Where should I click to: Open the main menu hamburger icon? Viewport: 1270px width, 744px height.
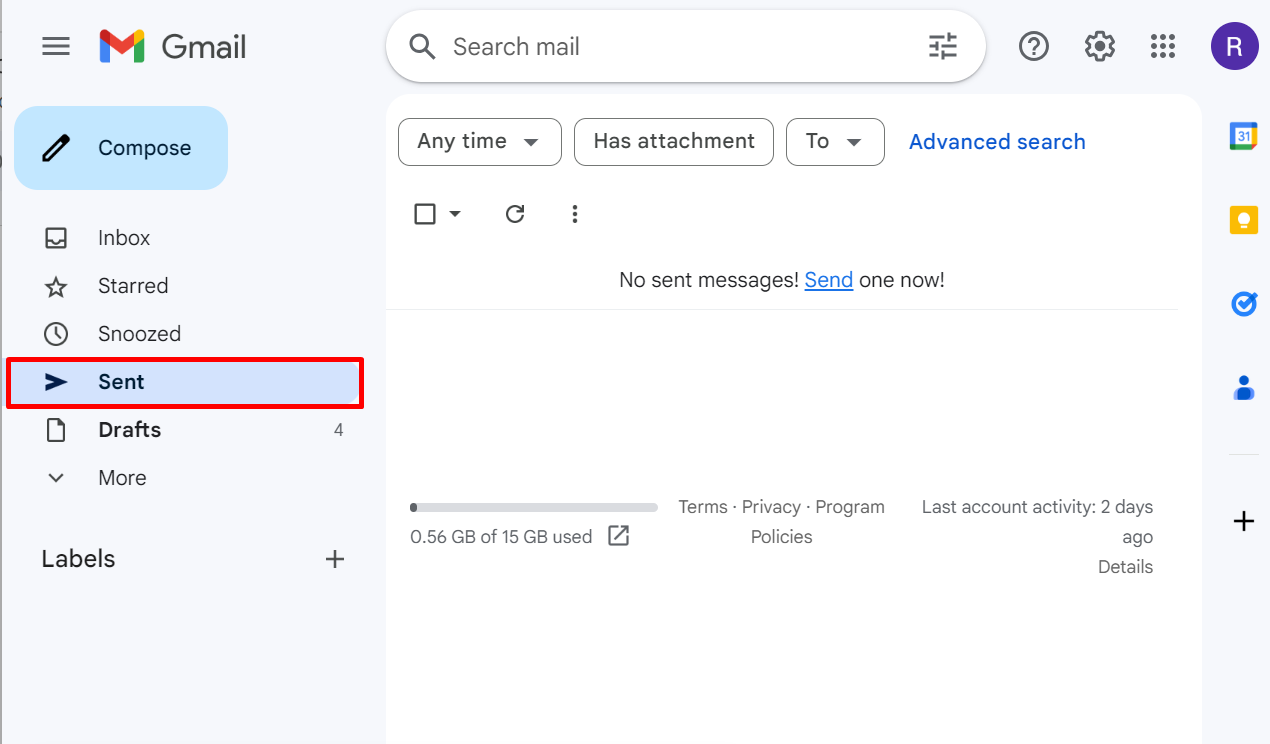pyautogui.click(x=56, y=46)
